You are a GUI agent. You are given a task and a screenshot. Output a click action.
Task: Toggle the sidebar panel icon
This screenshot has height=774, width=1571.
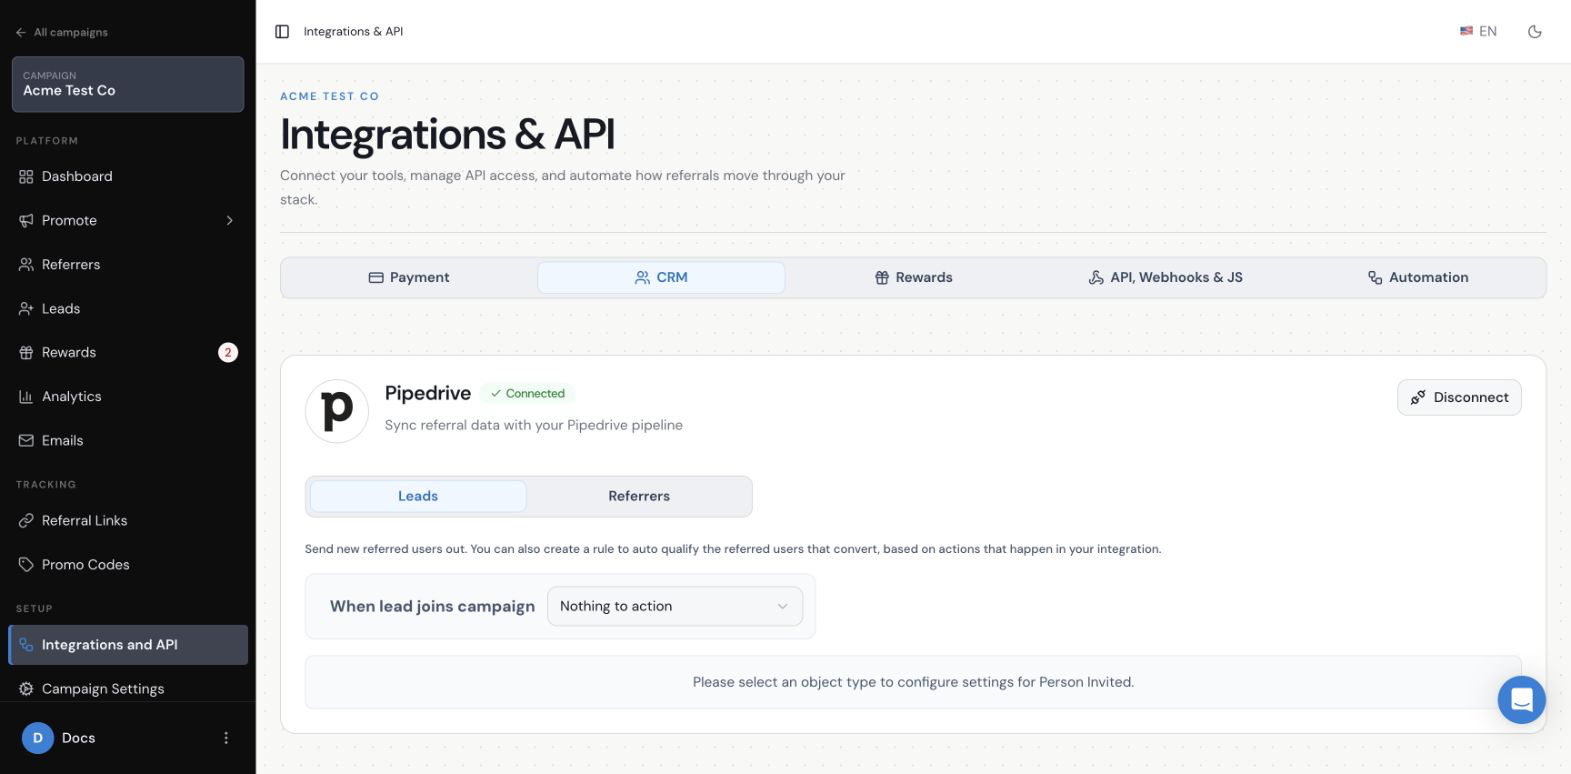(x=282, y=32)
